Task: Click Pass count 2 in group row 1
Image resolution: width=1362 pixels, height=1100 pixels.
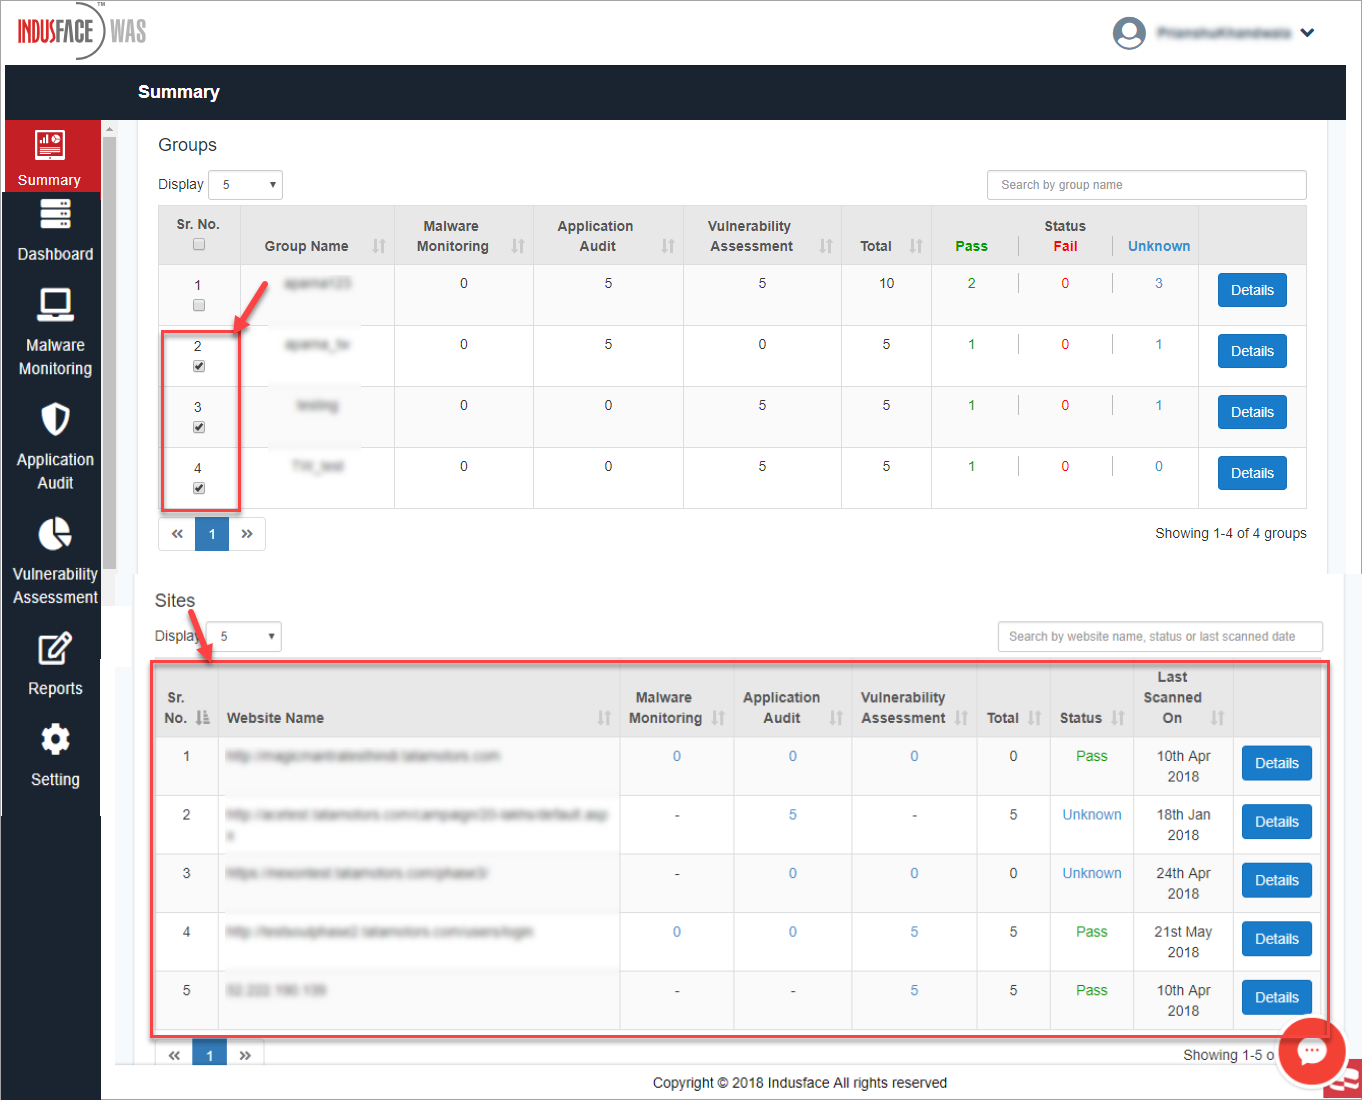Action: (971, 283)
